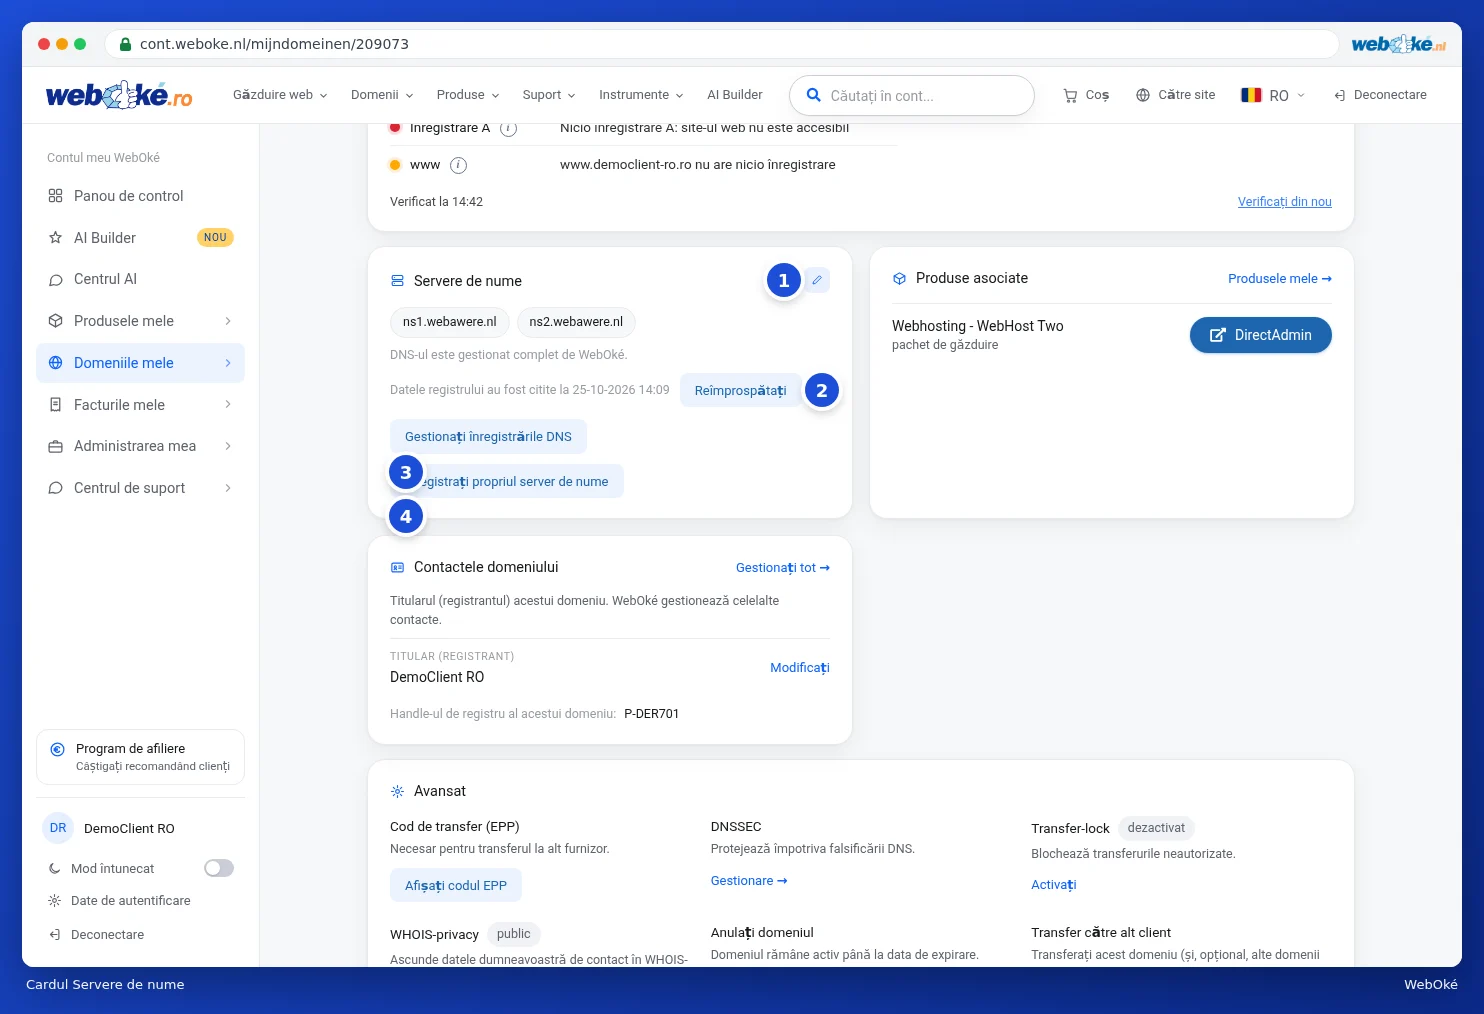Open the Domenii menu
1484x1014 pixels.
pos(382,95)
